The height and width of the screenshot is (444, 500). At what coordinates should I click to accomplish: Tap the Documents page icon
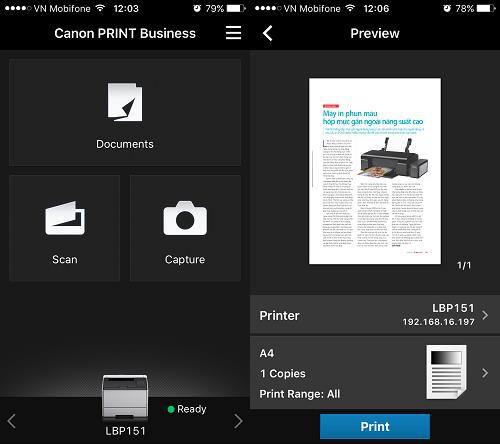pos(125,102)
